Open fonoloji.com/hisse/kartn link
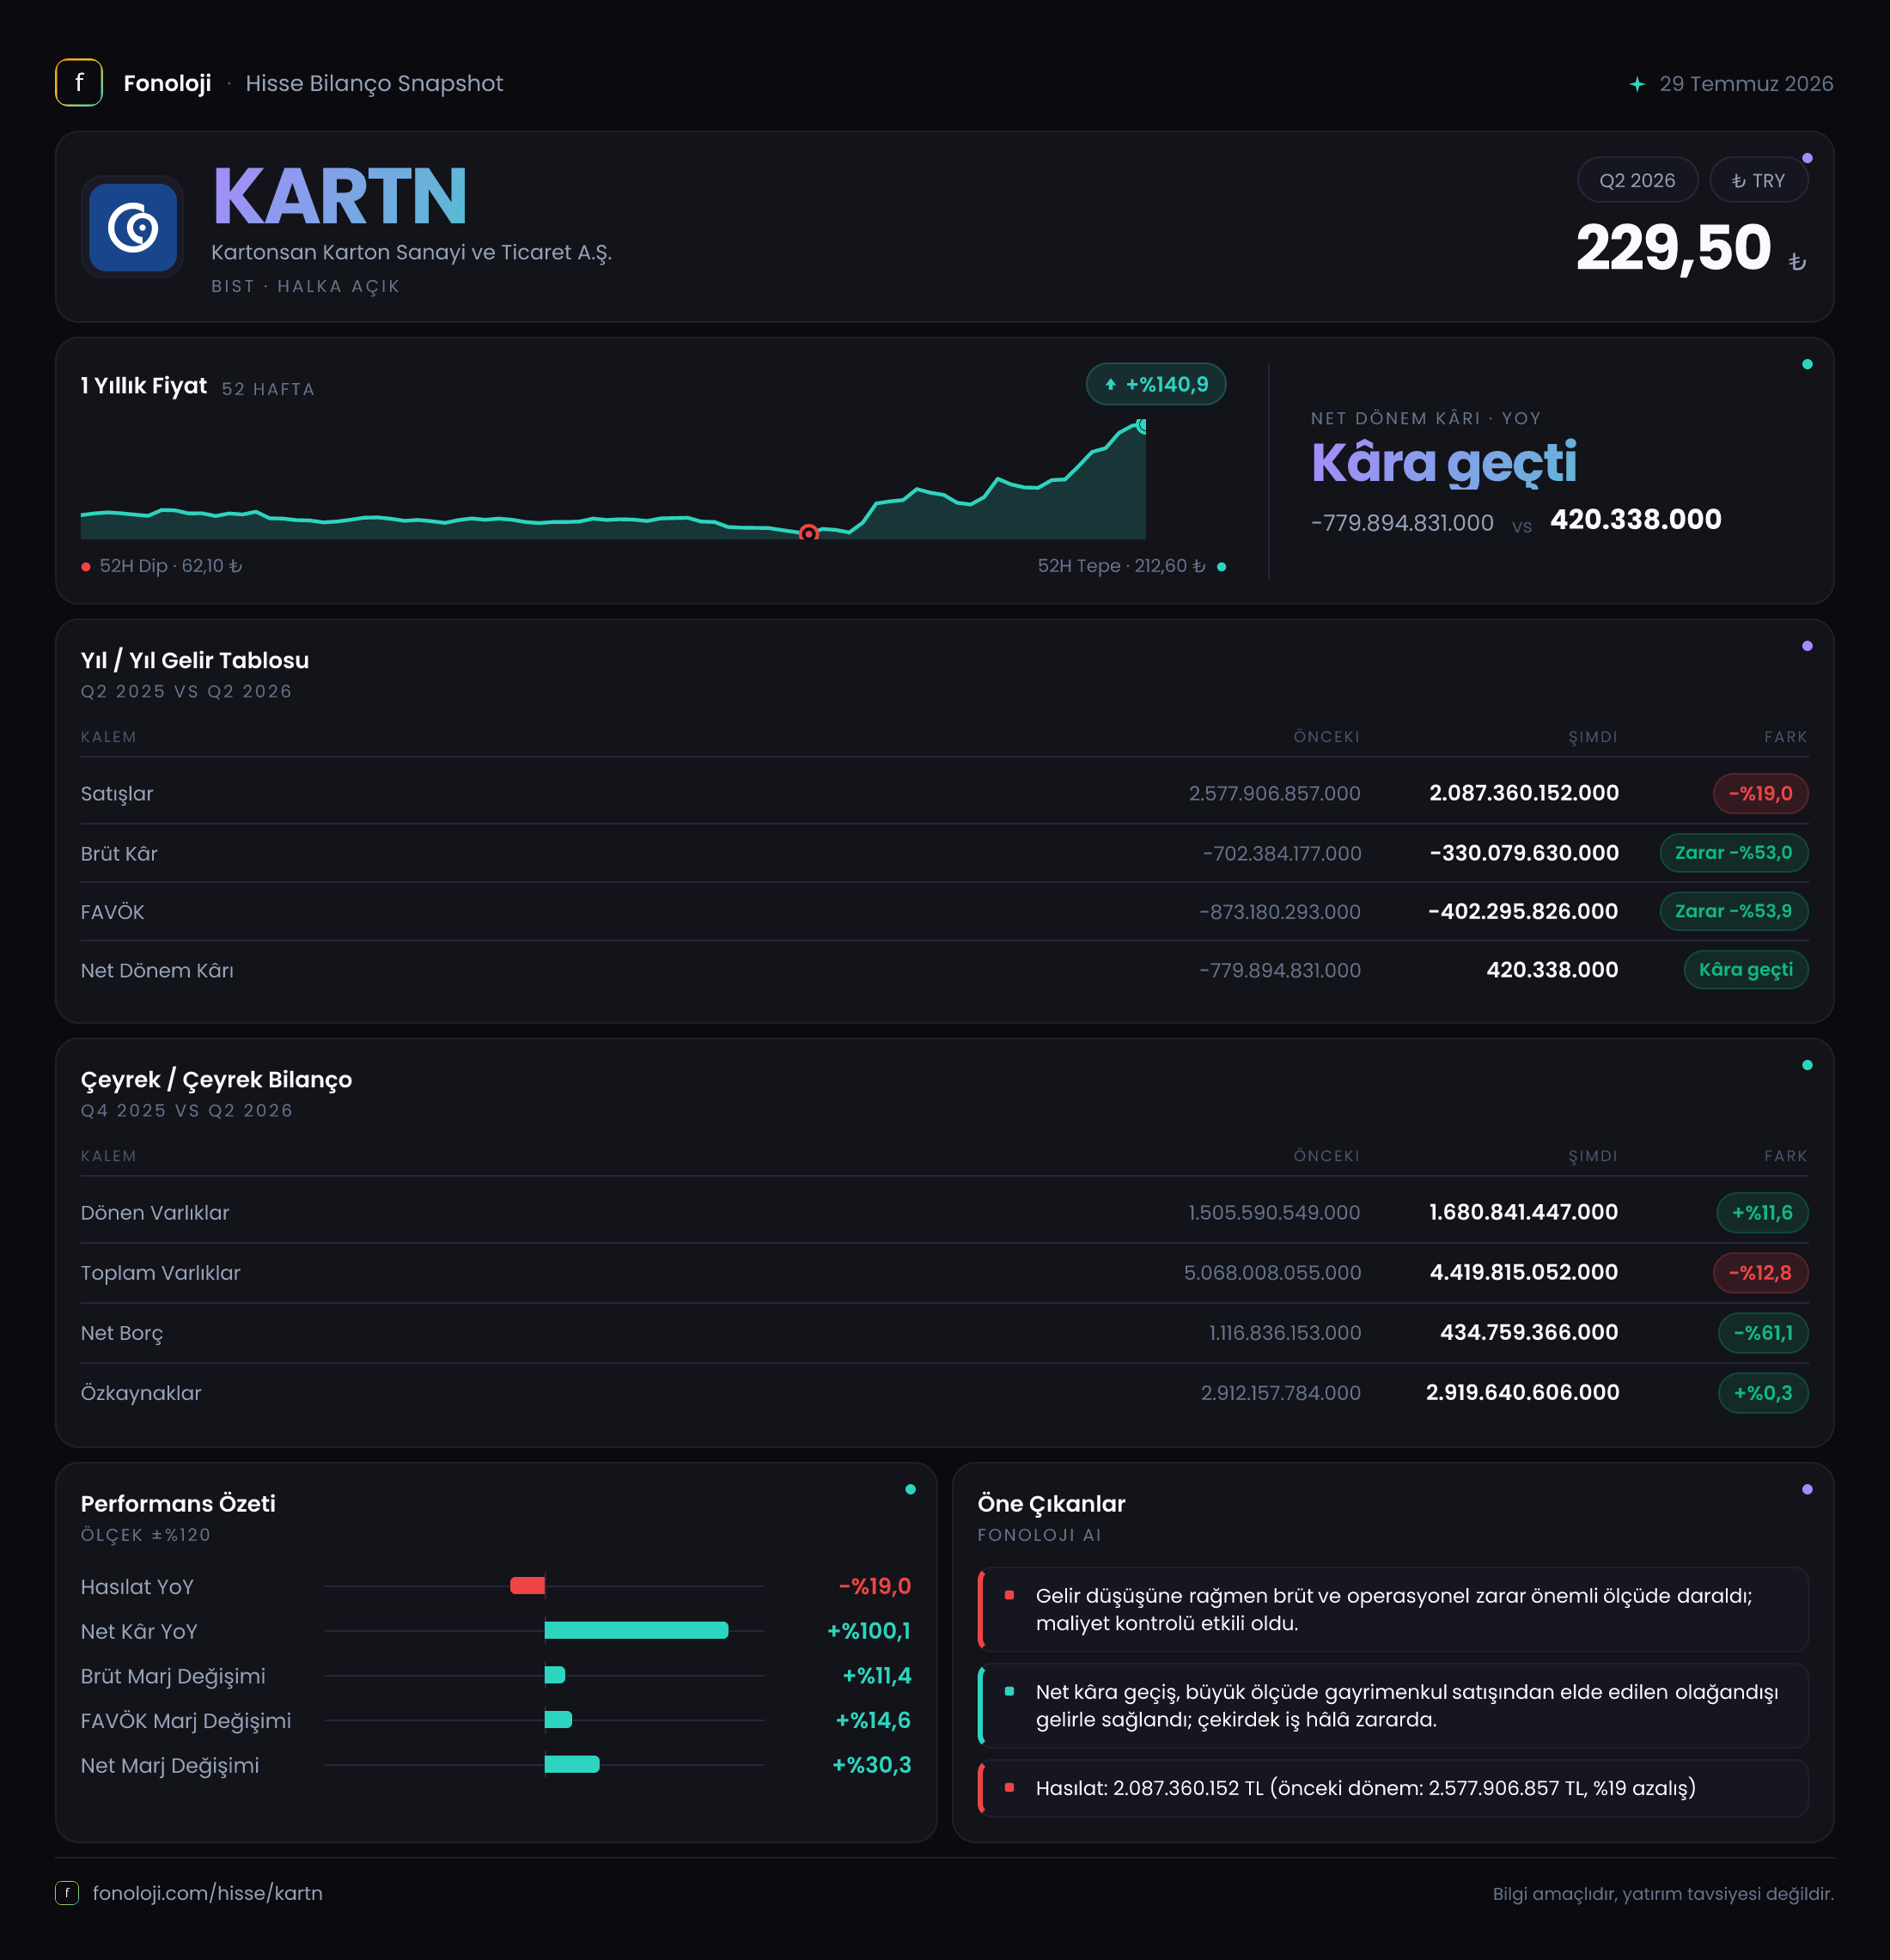Image resolution: width=1890 pixels, height=1960 pixels. (x=207, y=1893)
